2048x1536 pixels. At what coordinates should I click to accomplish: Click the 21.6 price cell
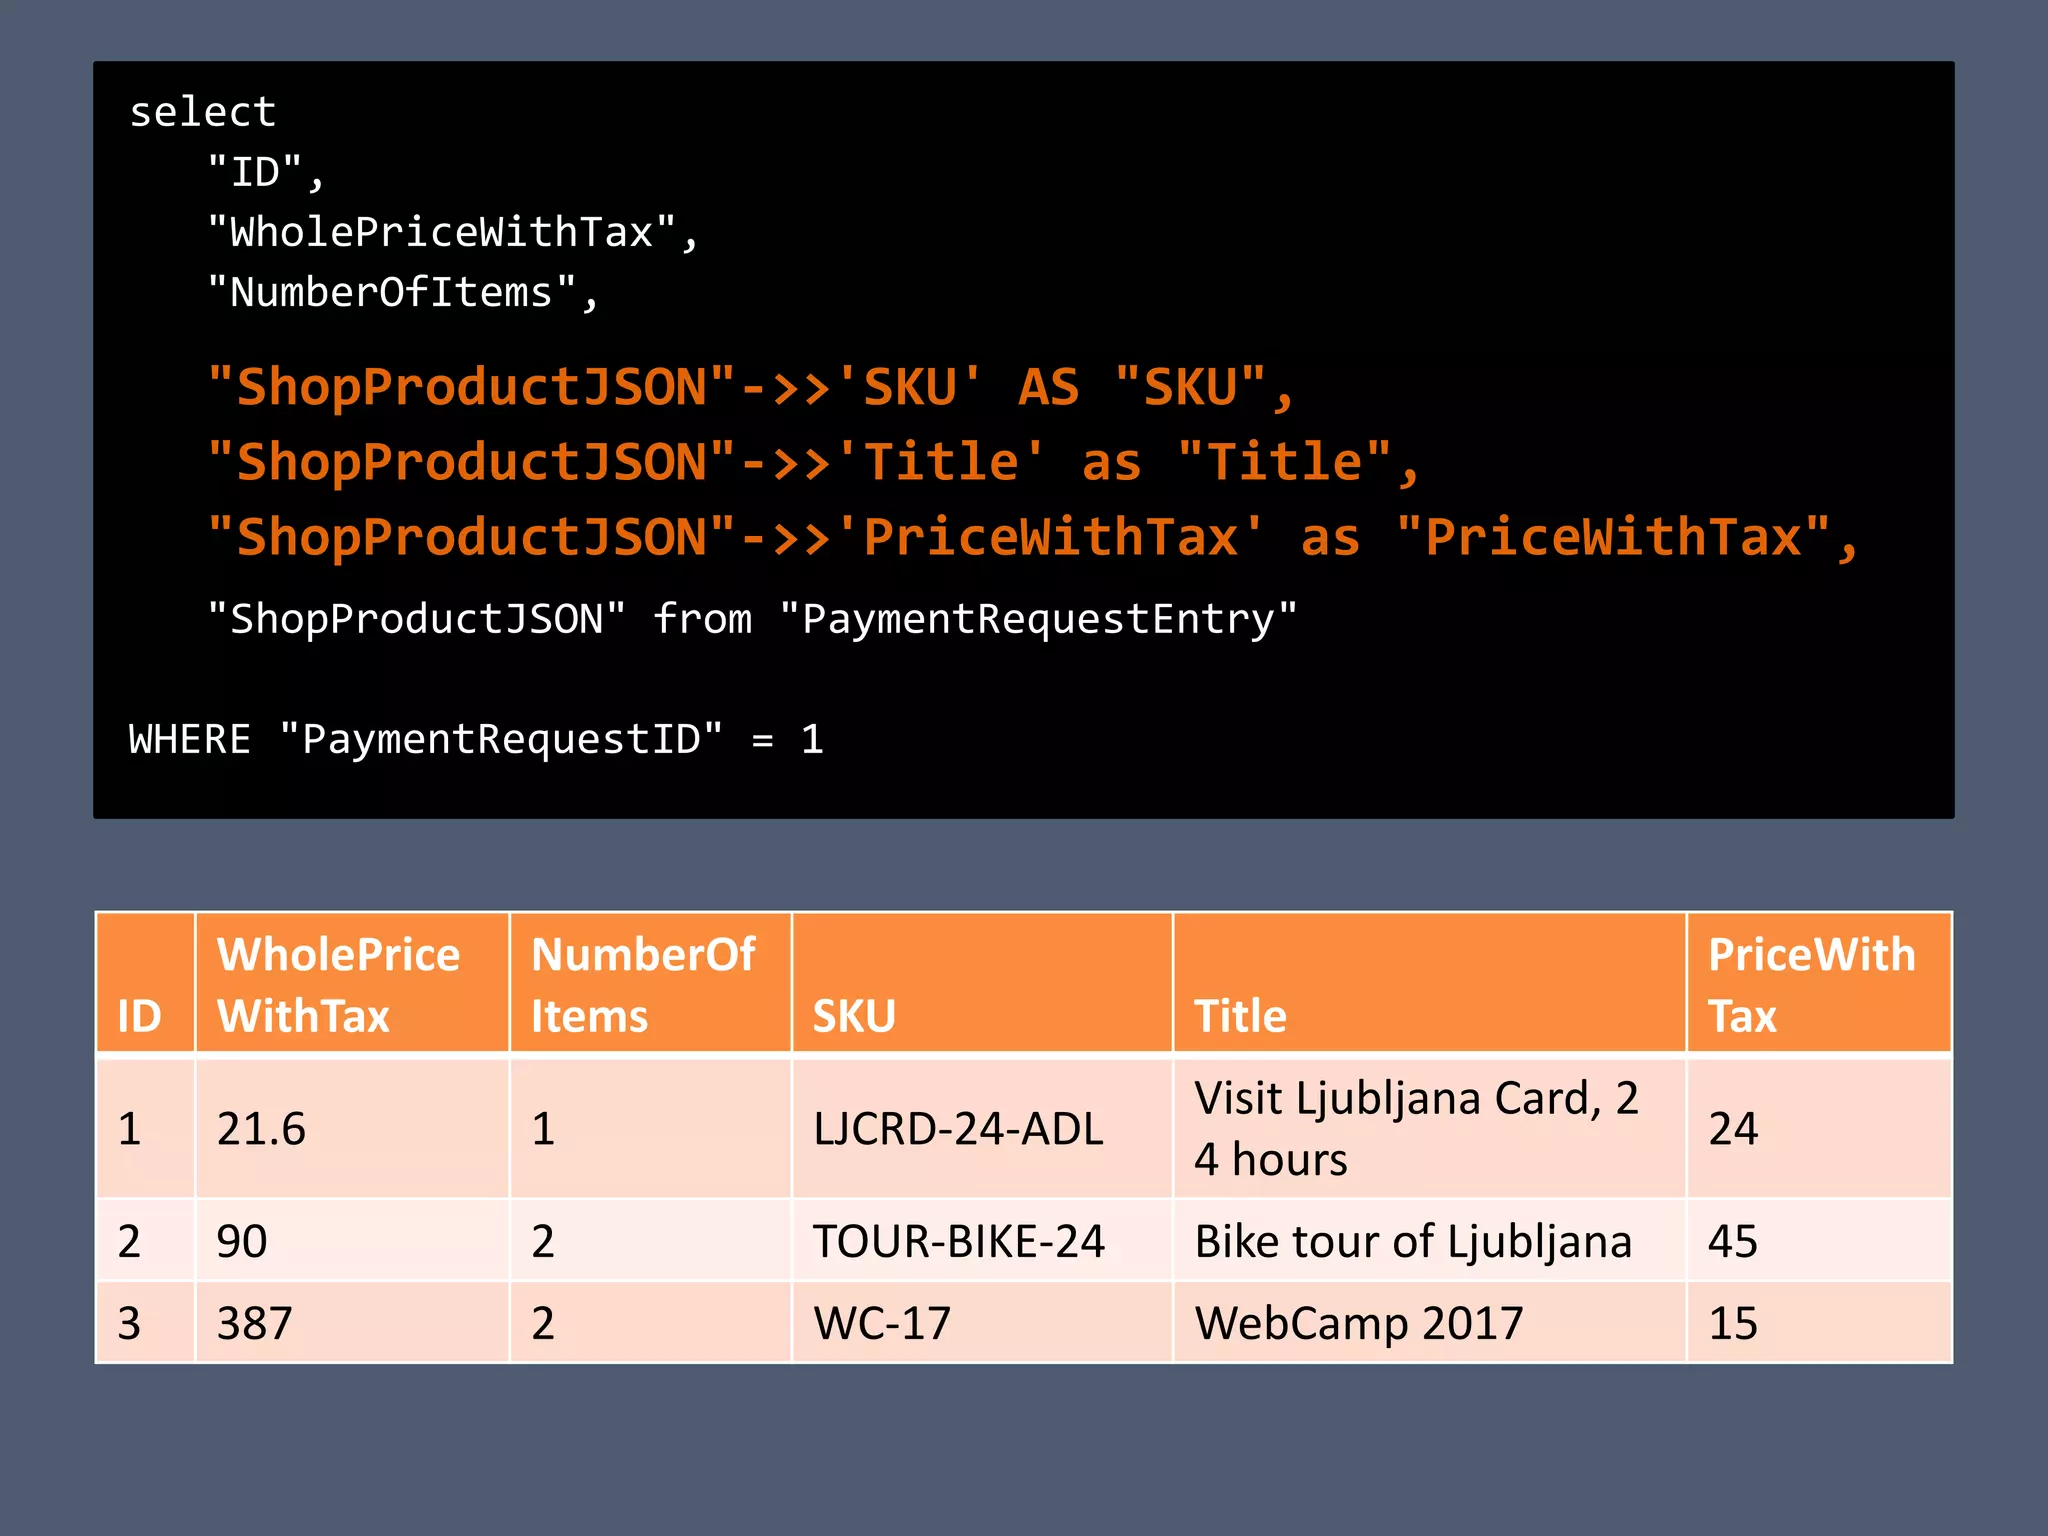[x=261, y=1129]
